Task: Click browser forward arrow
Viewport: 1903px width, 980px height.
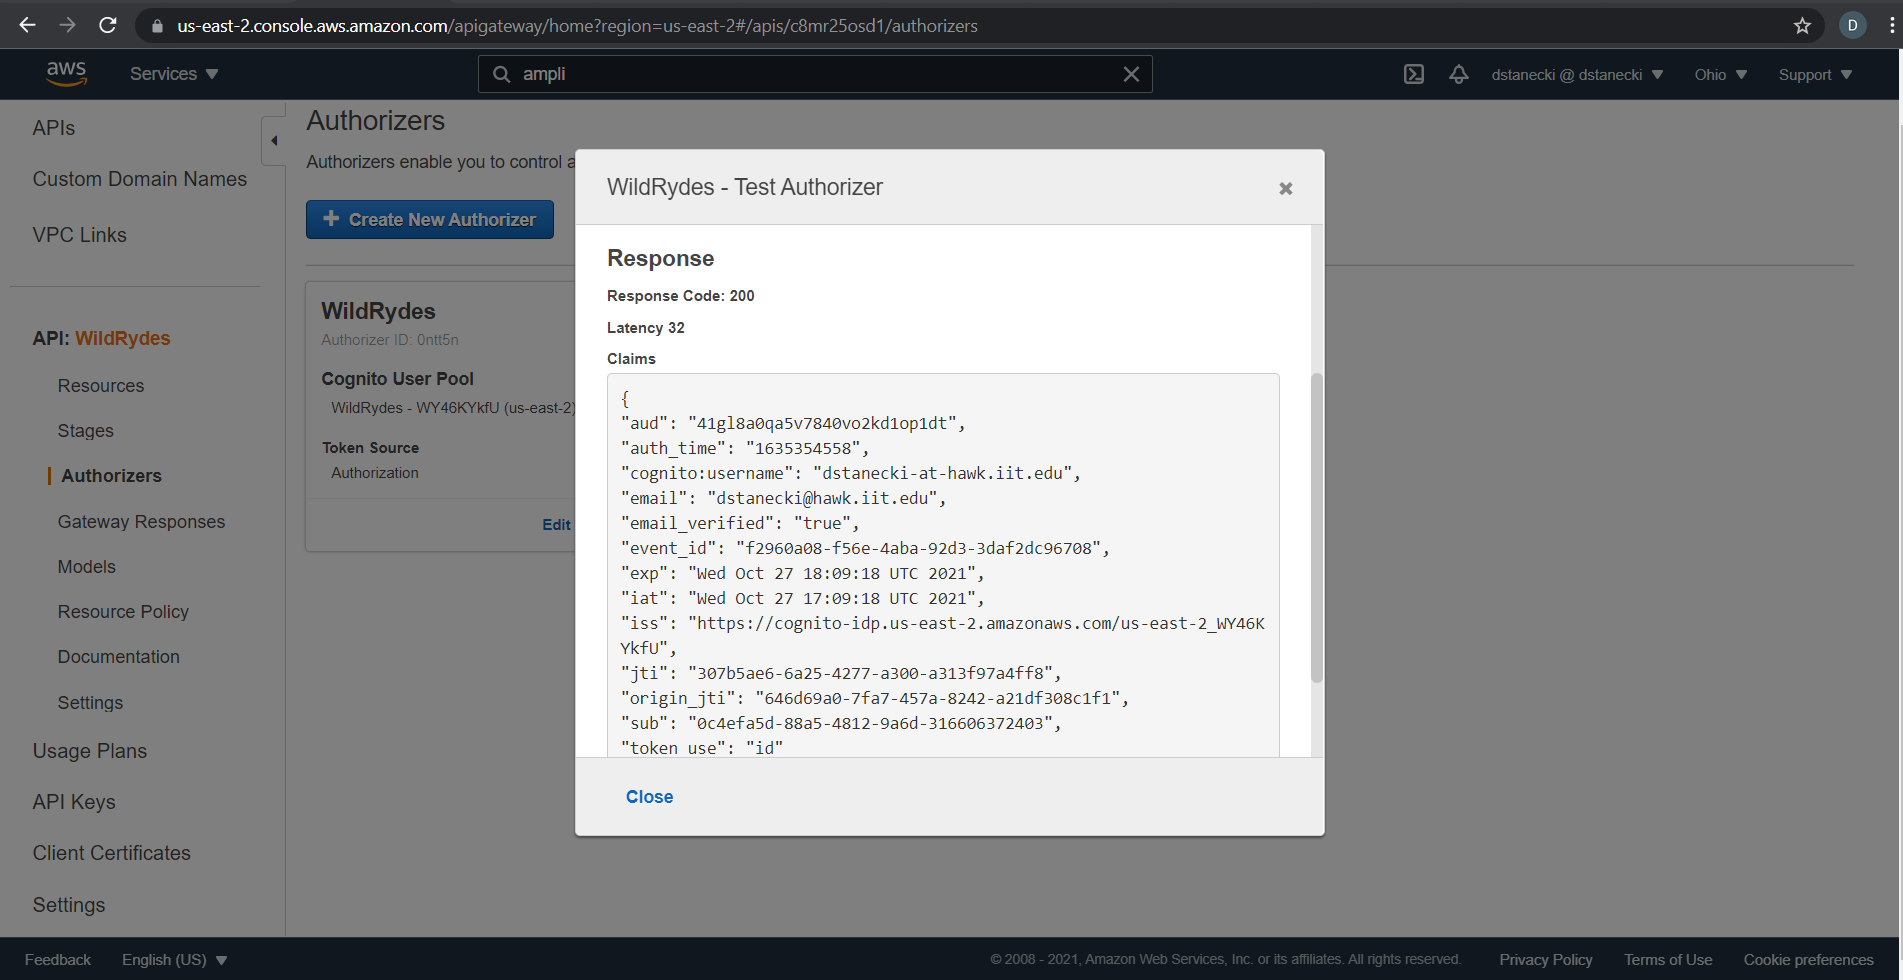Action: coord(67,25)
